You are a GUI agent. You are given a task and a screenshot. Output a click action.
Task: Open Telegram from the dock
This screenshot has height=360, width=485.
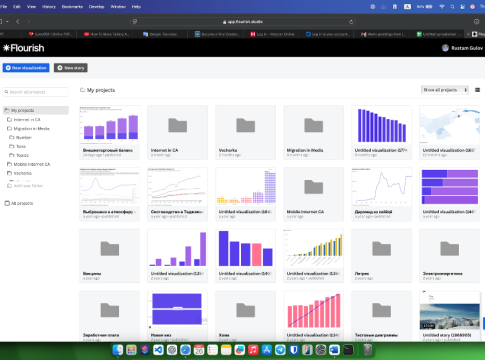280,350
